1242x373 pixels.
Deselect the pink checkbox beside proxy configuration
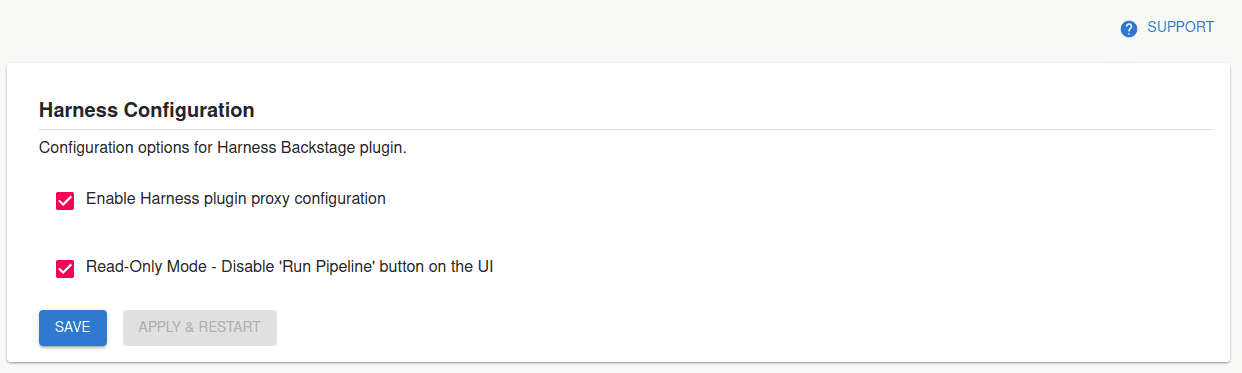65,200
